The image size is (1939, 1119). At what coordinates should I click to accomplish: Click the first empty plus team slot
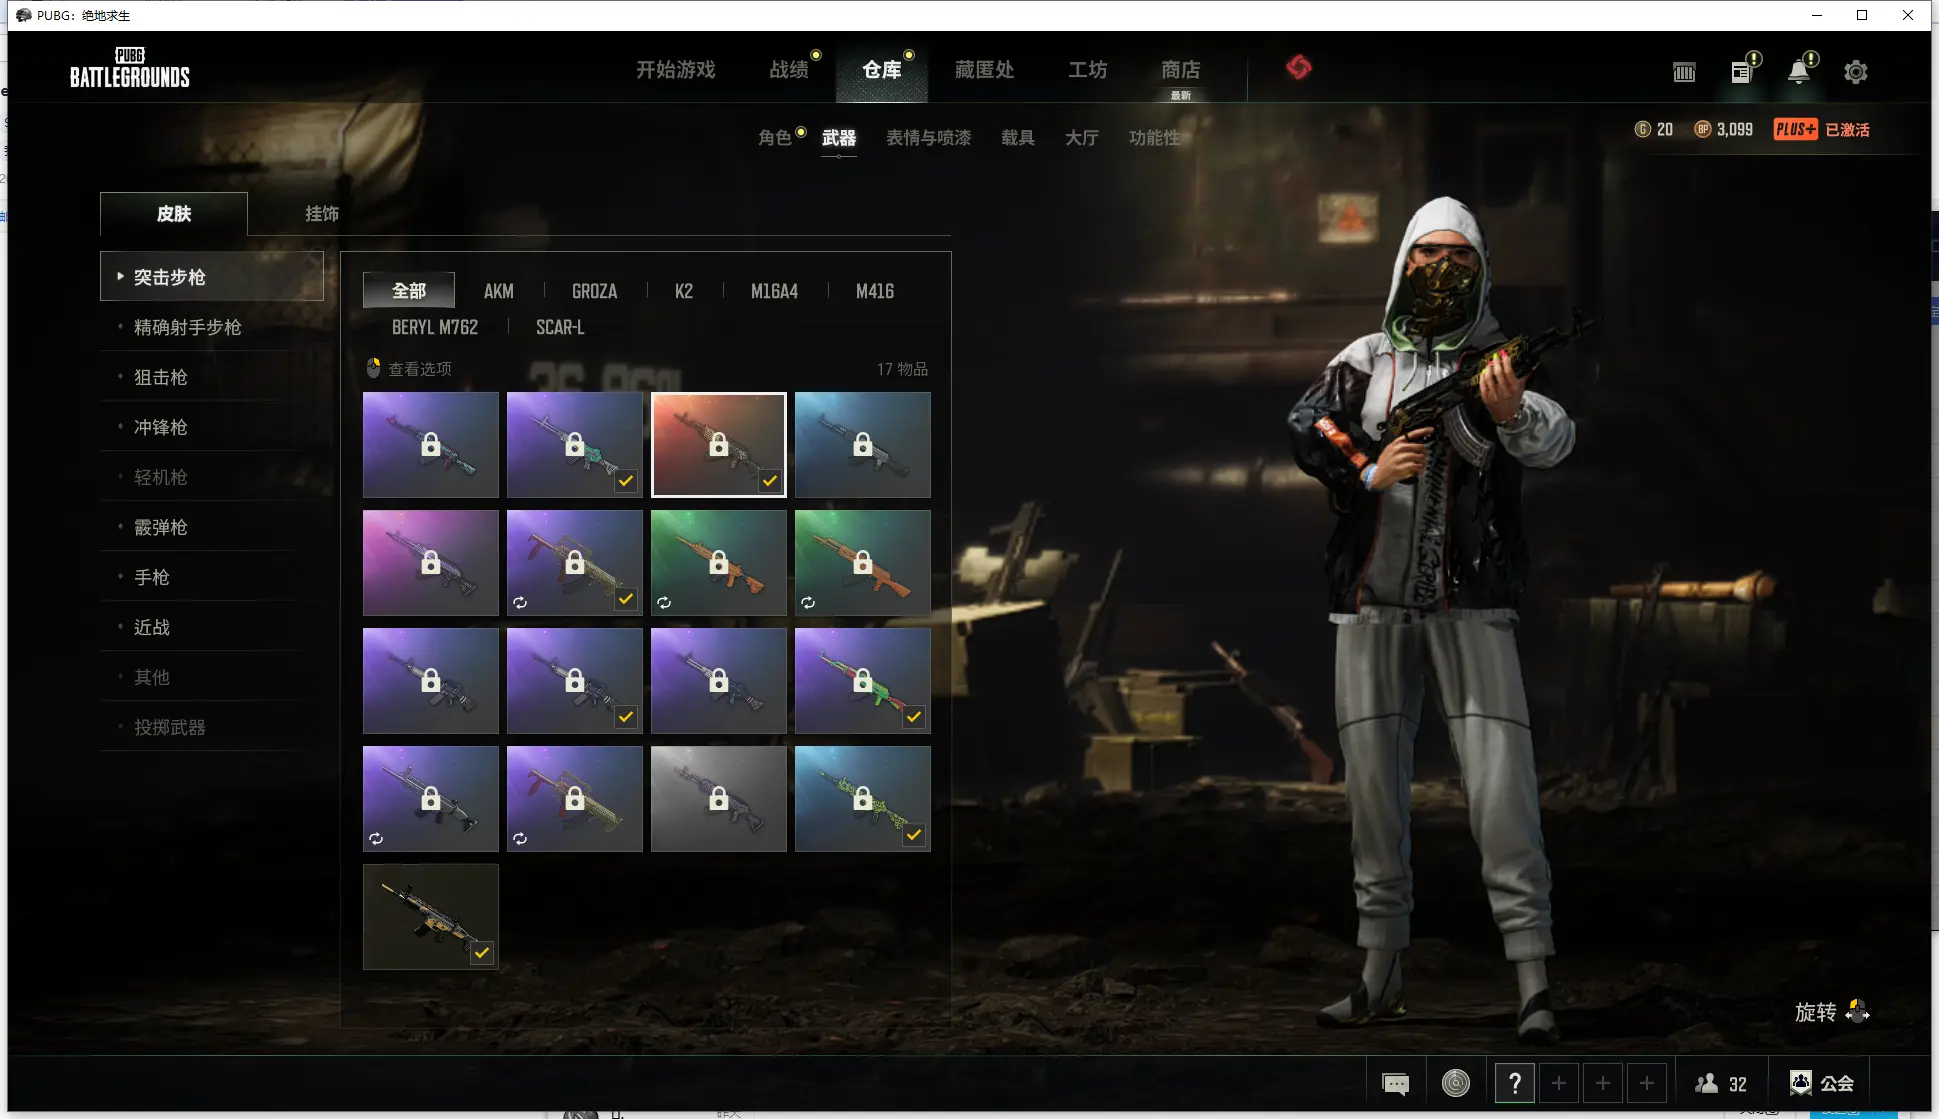click(x=1559, y=1083)
